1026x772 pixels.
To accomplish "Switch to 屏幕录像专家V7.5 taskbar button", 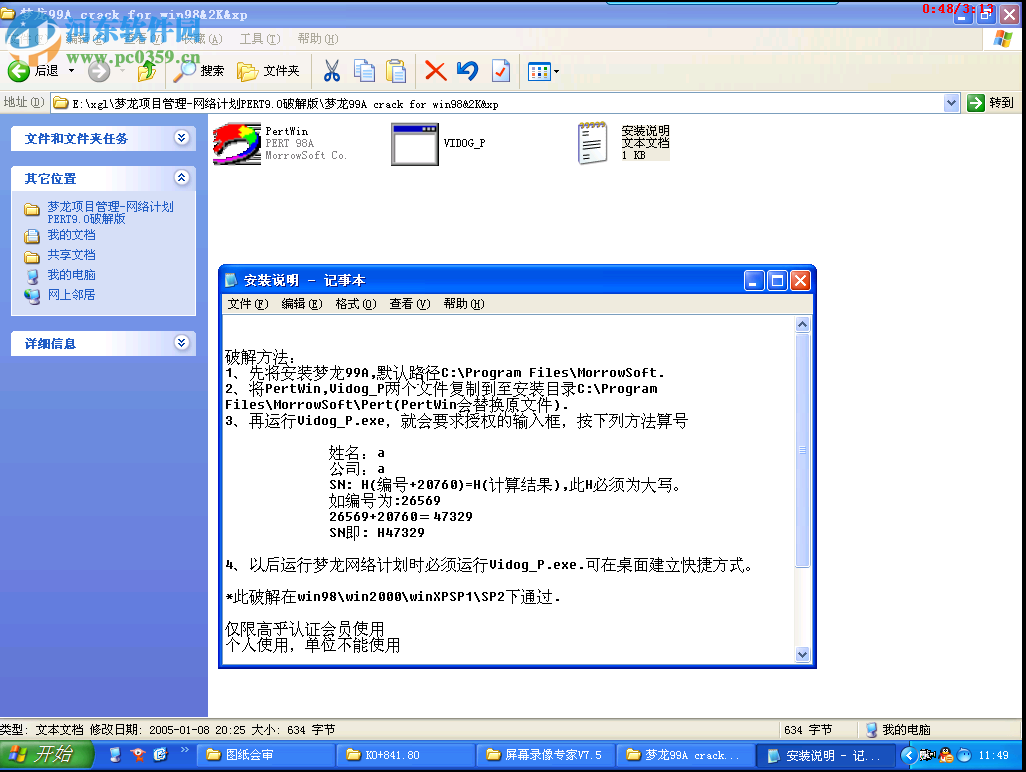I will click(x=548, y=755).
